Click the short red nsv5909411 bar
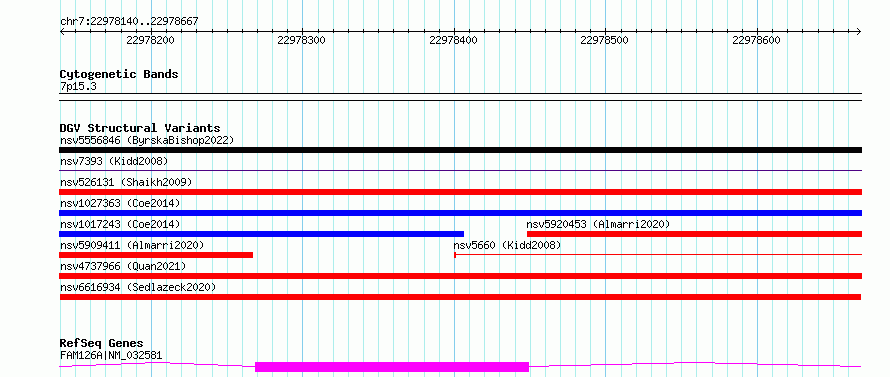The width and height of the screenshot is (890, 377). coord(156,255)
